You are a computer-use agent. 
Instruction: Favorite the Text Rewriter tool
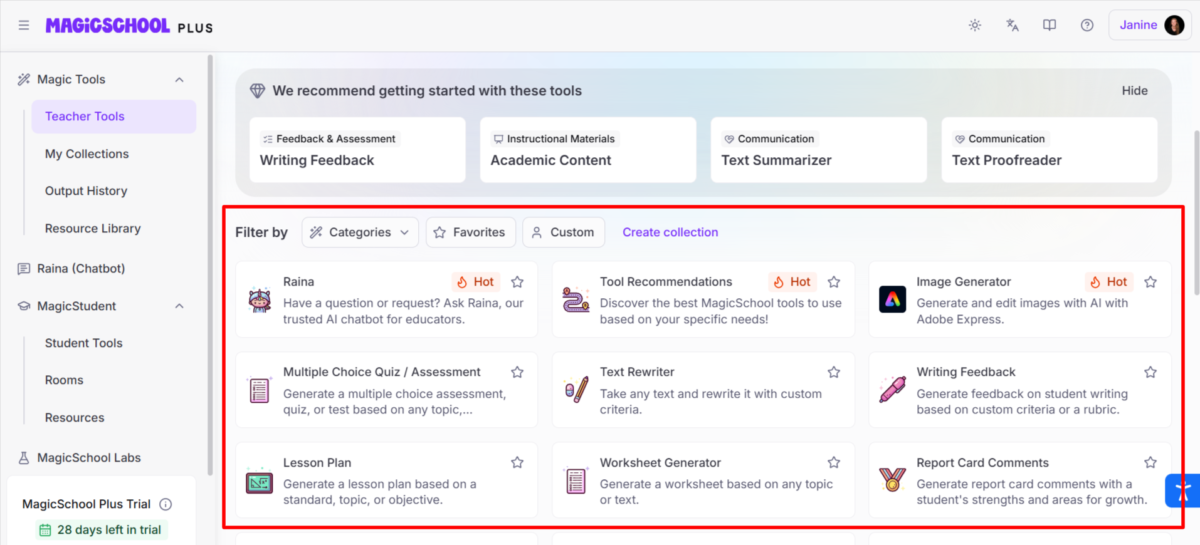pos(834,372)
